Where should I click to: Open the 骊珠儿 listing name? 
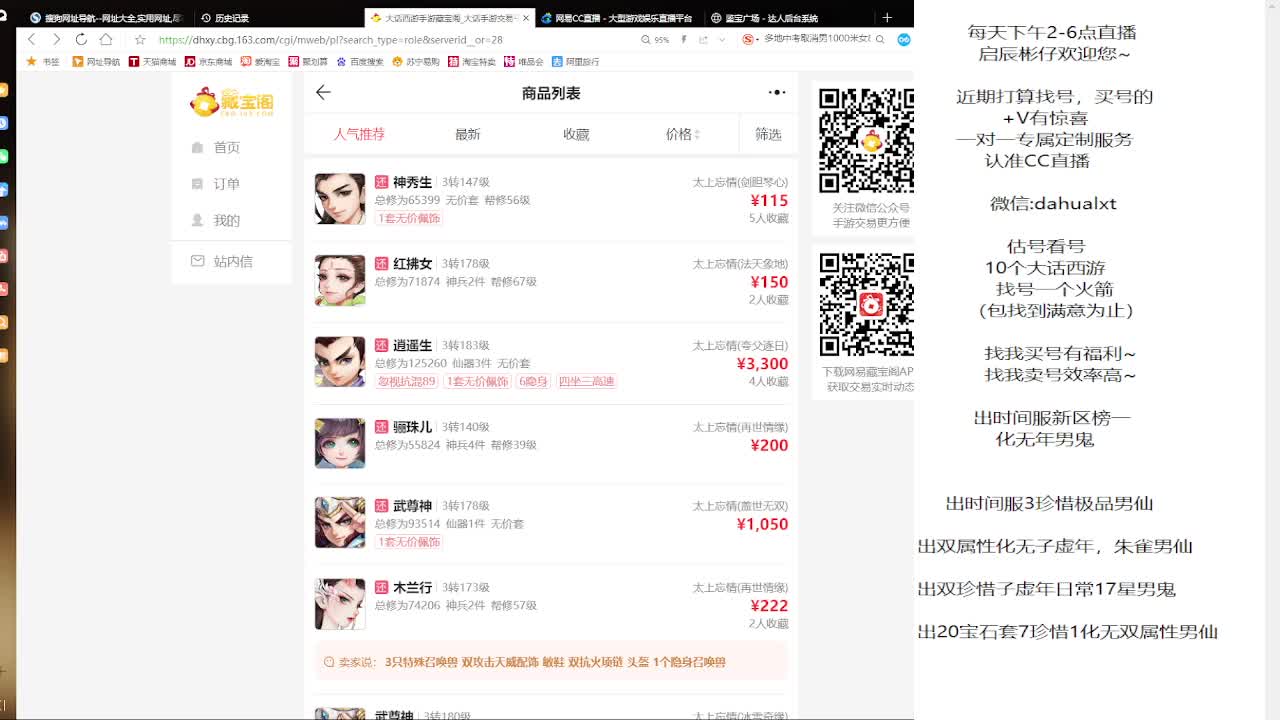[x=412, y=427]
